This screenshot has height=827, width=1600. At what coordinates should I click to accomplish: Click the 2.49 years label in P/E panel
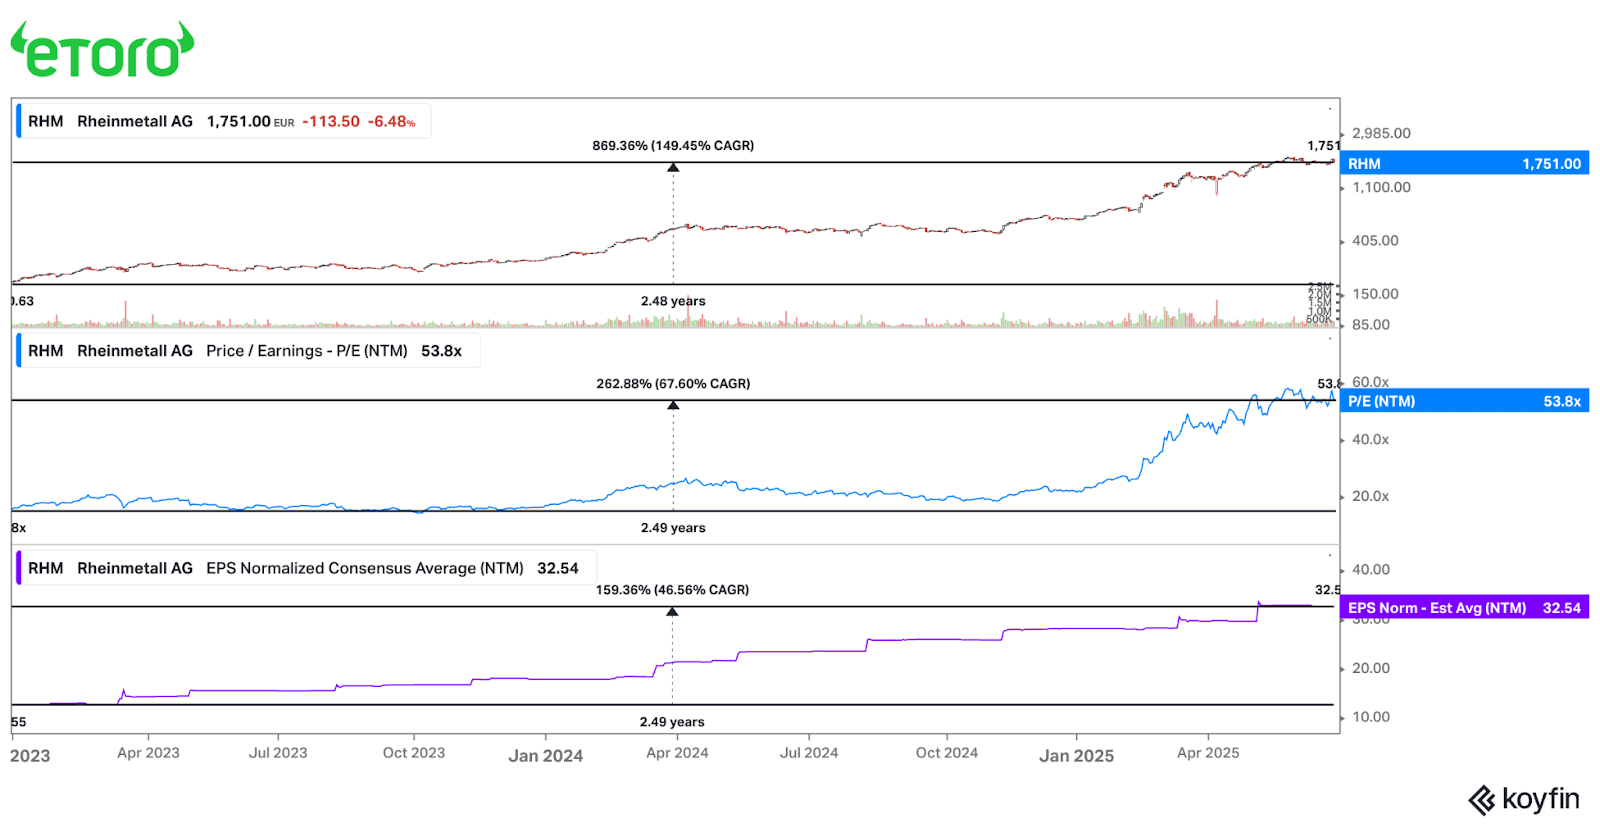coord(673,528)
